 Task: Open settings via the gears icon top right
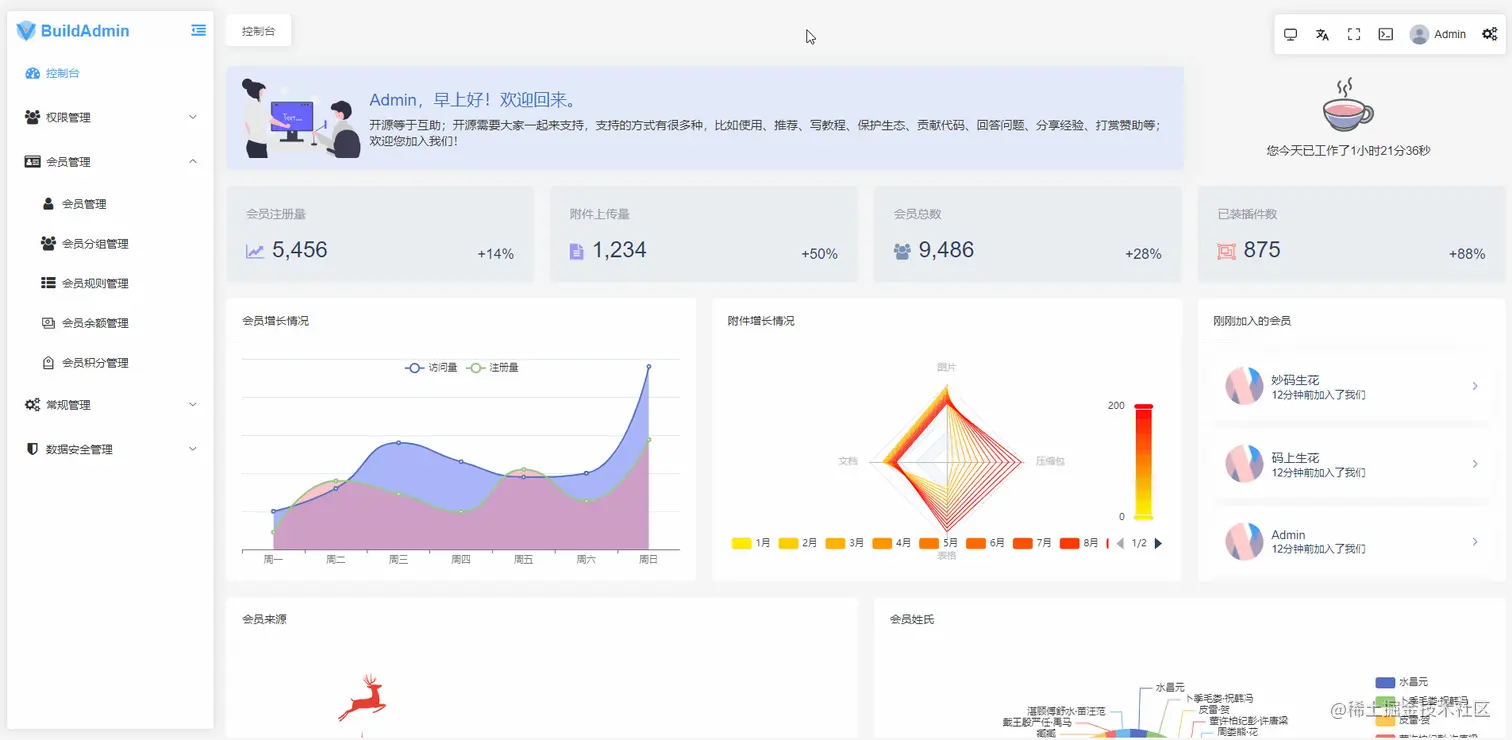tap(1489, 33)
